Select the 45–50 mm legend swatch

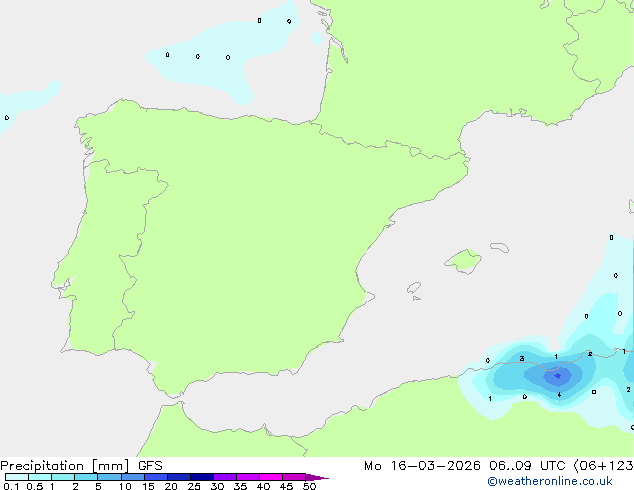[294, 477]
